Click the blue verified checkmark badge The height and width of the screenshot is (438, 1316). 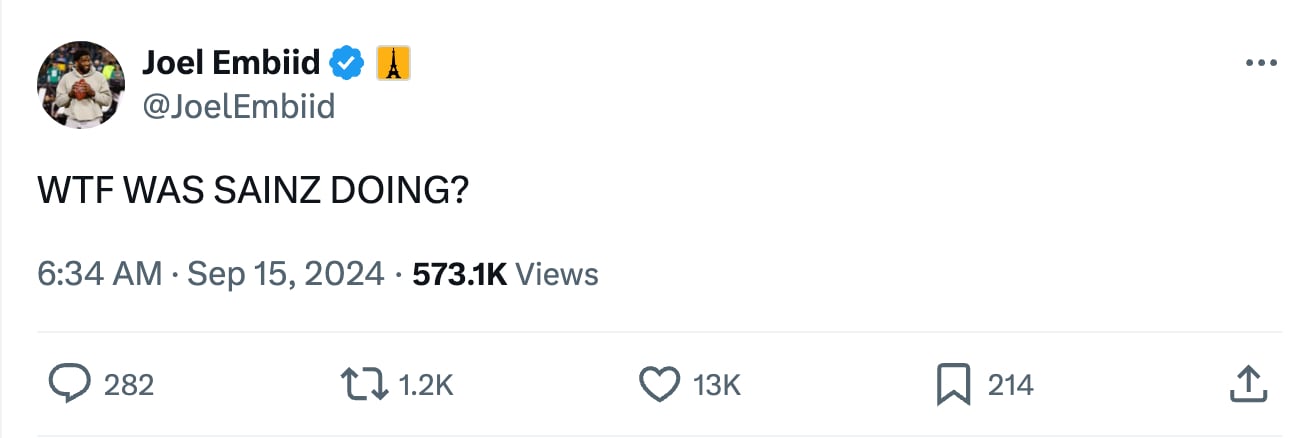tap(347, 64)
